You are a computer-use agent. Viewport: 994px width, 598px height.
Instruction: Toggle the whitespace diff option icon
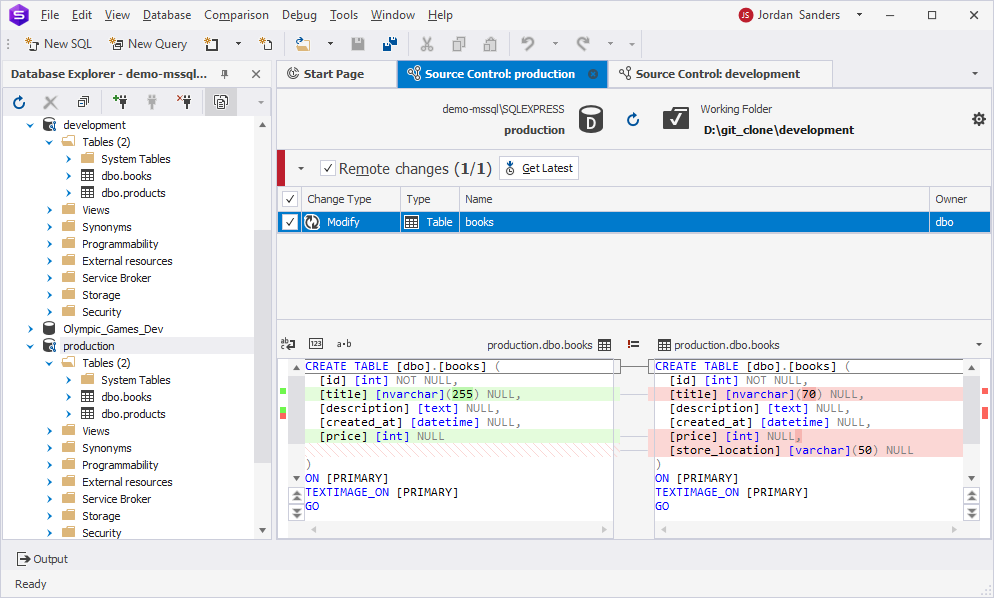click(x=288, y=344)
